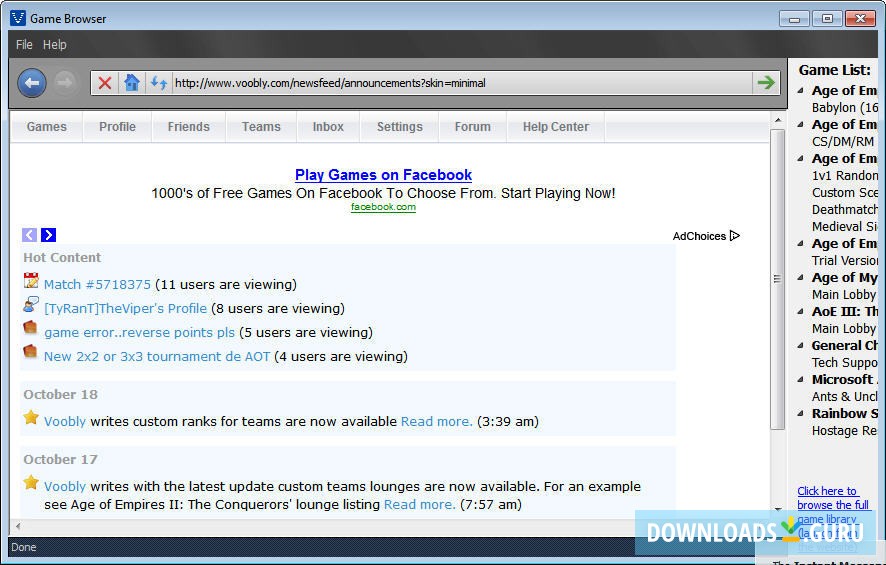The image size is (886, 565).
Task: Click the next ad arrow
Action: click(x=49, y=234)
